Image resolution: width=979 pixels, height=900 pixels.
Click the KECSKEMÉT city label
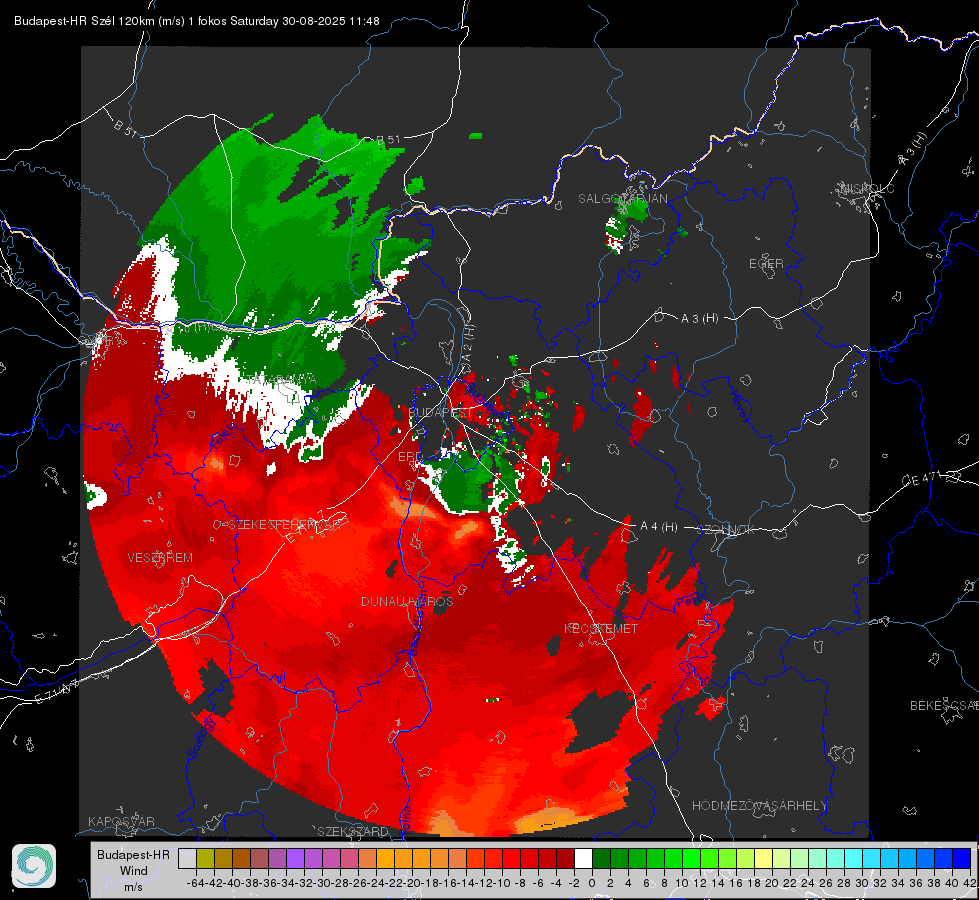pyautogui.click(x=601, y=628)
